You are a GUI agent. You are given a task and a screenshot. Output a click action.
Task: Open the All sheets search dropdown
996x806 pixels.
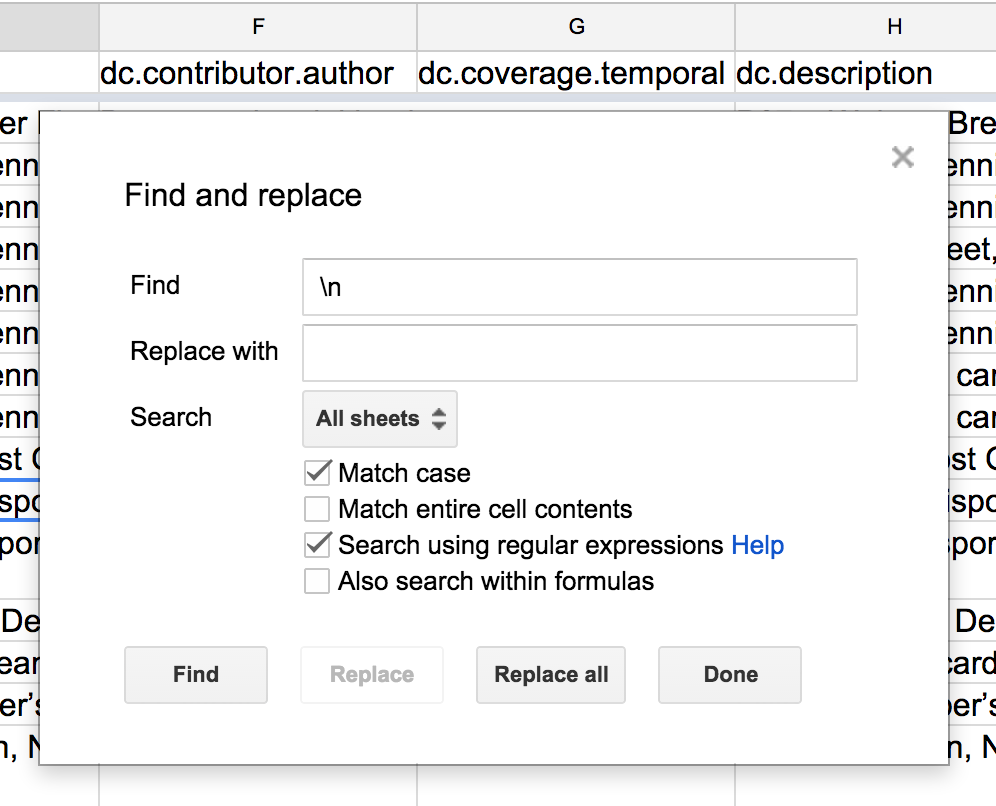[380, 419]
